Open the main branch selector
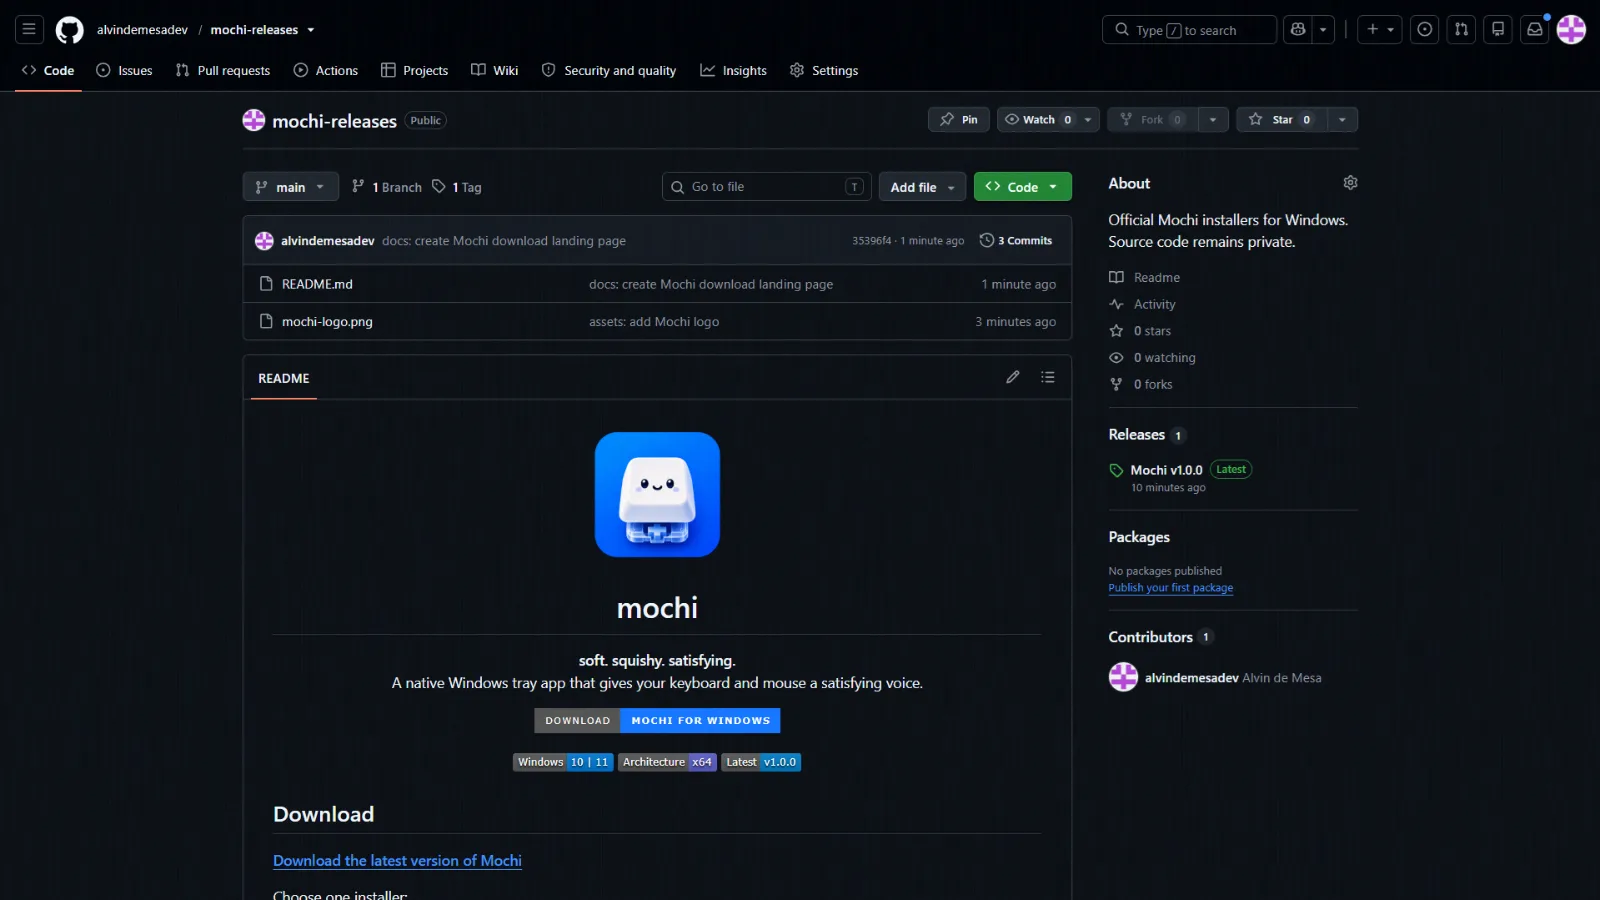 pyautogui.click(x=290, y=187)
